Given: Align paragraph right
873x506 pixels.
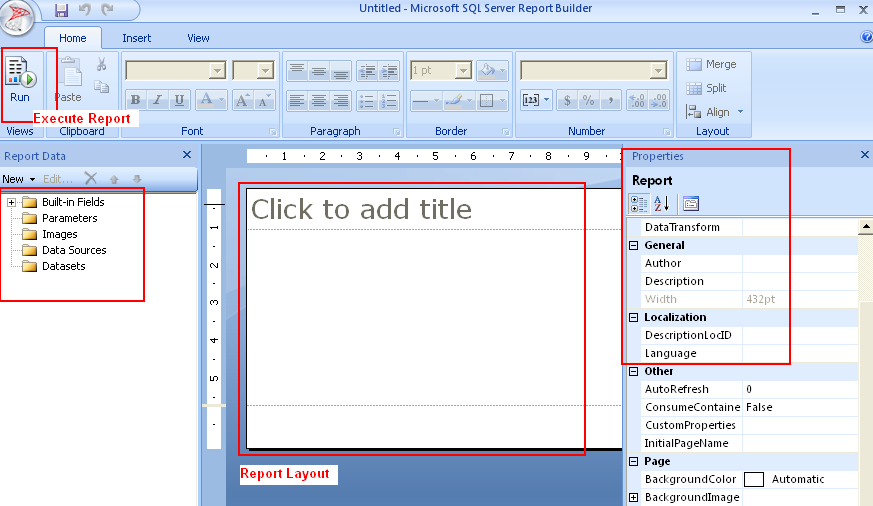Looking at the screenshot, I should click(340, 100).
